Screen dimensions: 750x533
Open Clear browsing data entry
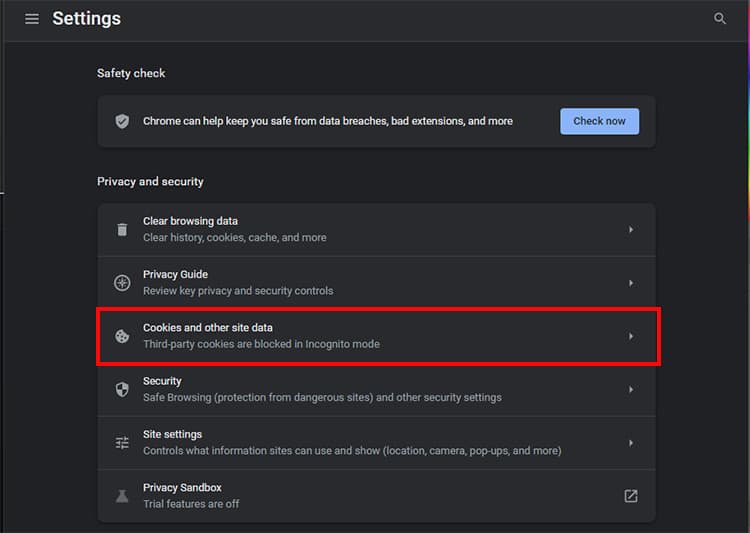click(376, 230)
